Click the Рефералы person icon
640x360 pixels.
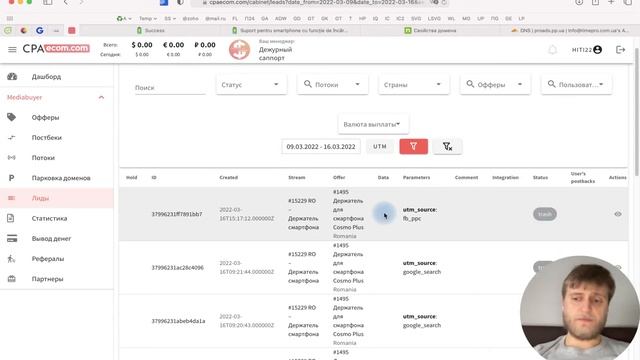[11, 259]
